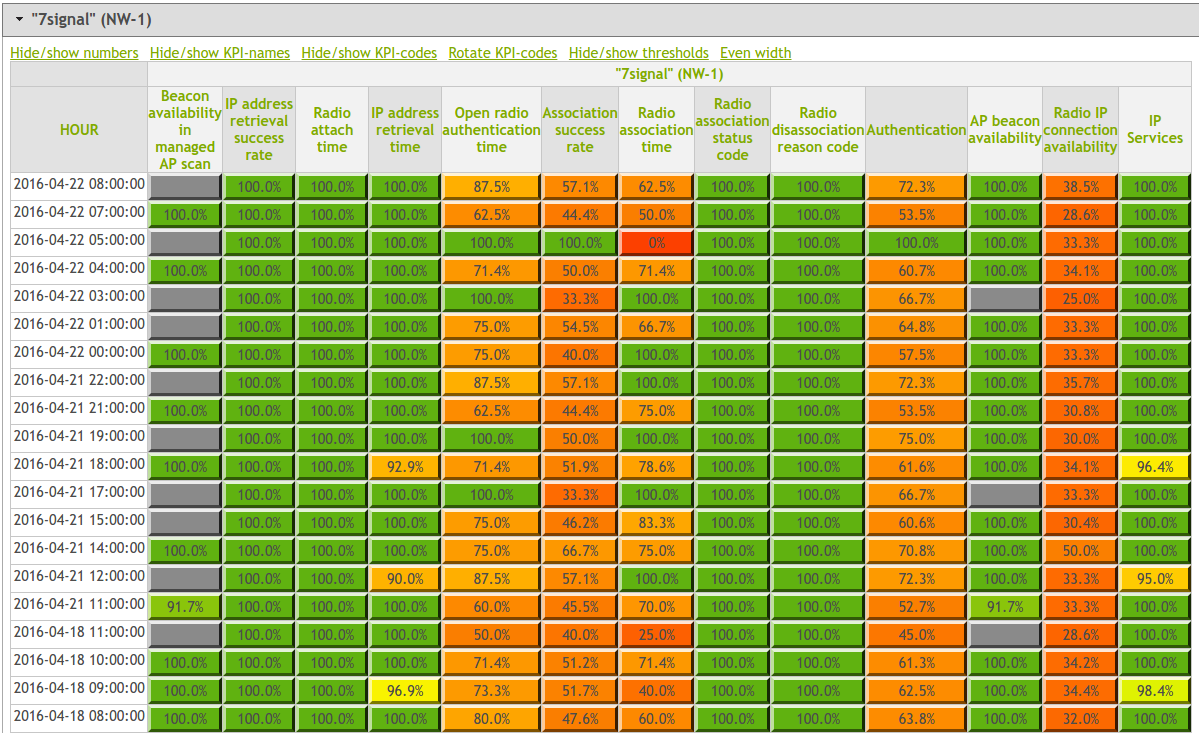This screenshot has width=1199, height=733.
Task: Click the Hide/show numbers link
Action: coord(74,53)
